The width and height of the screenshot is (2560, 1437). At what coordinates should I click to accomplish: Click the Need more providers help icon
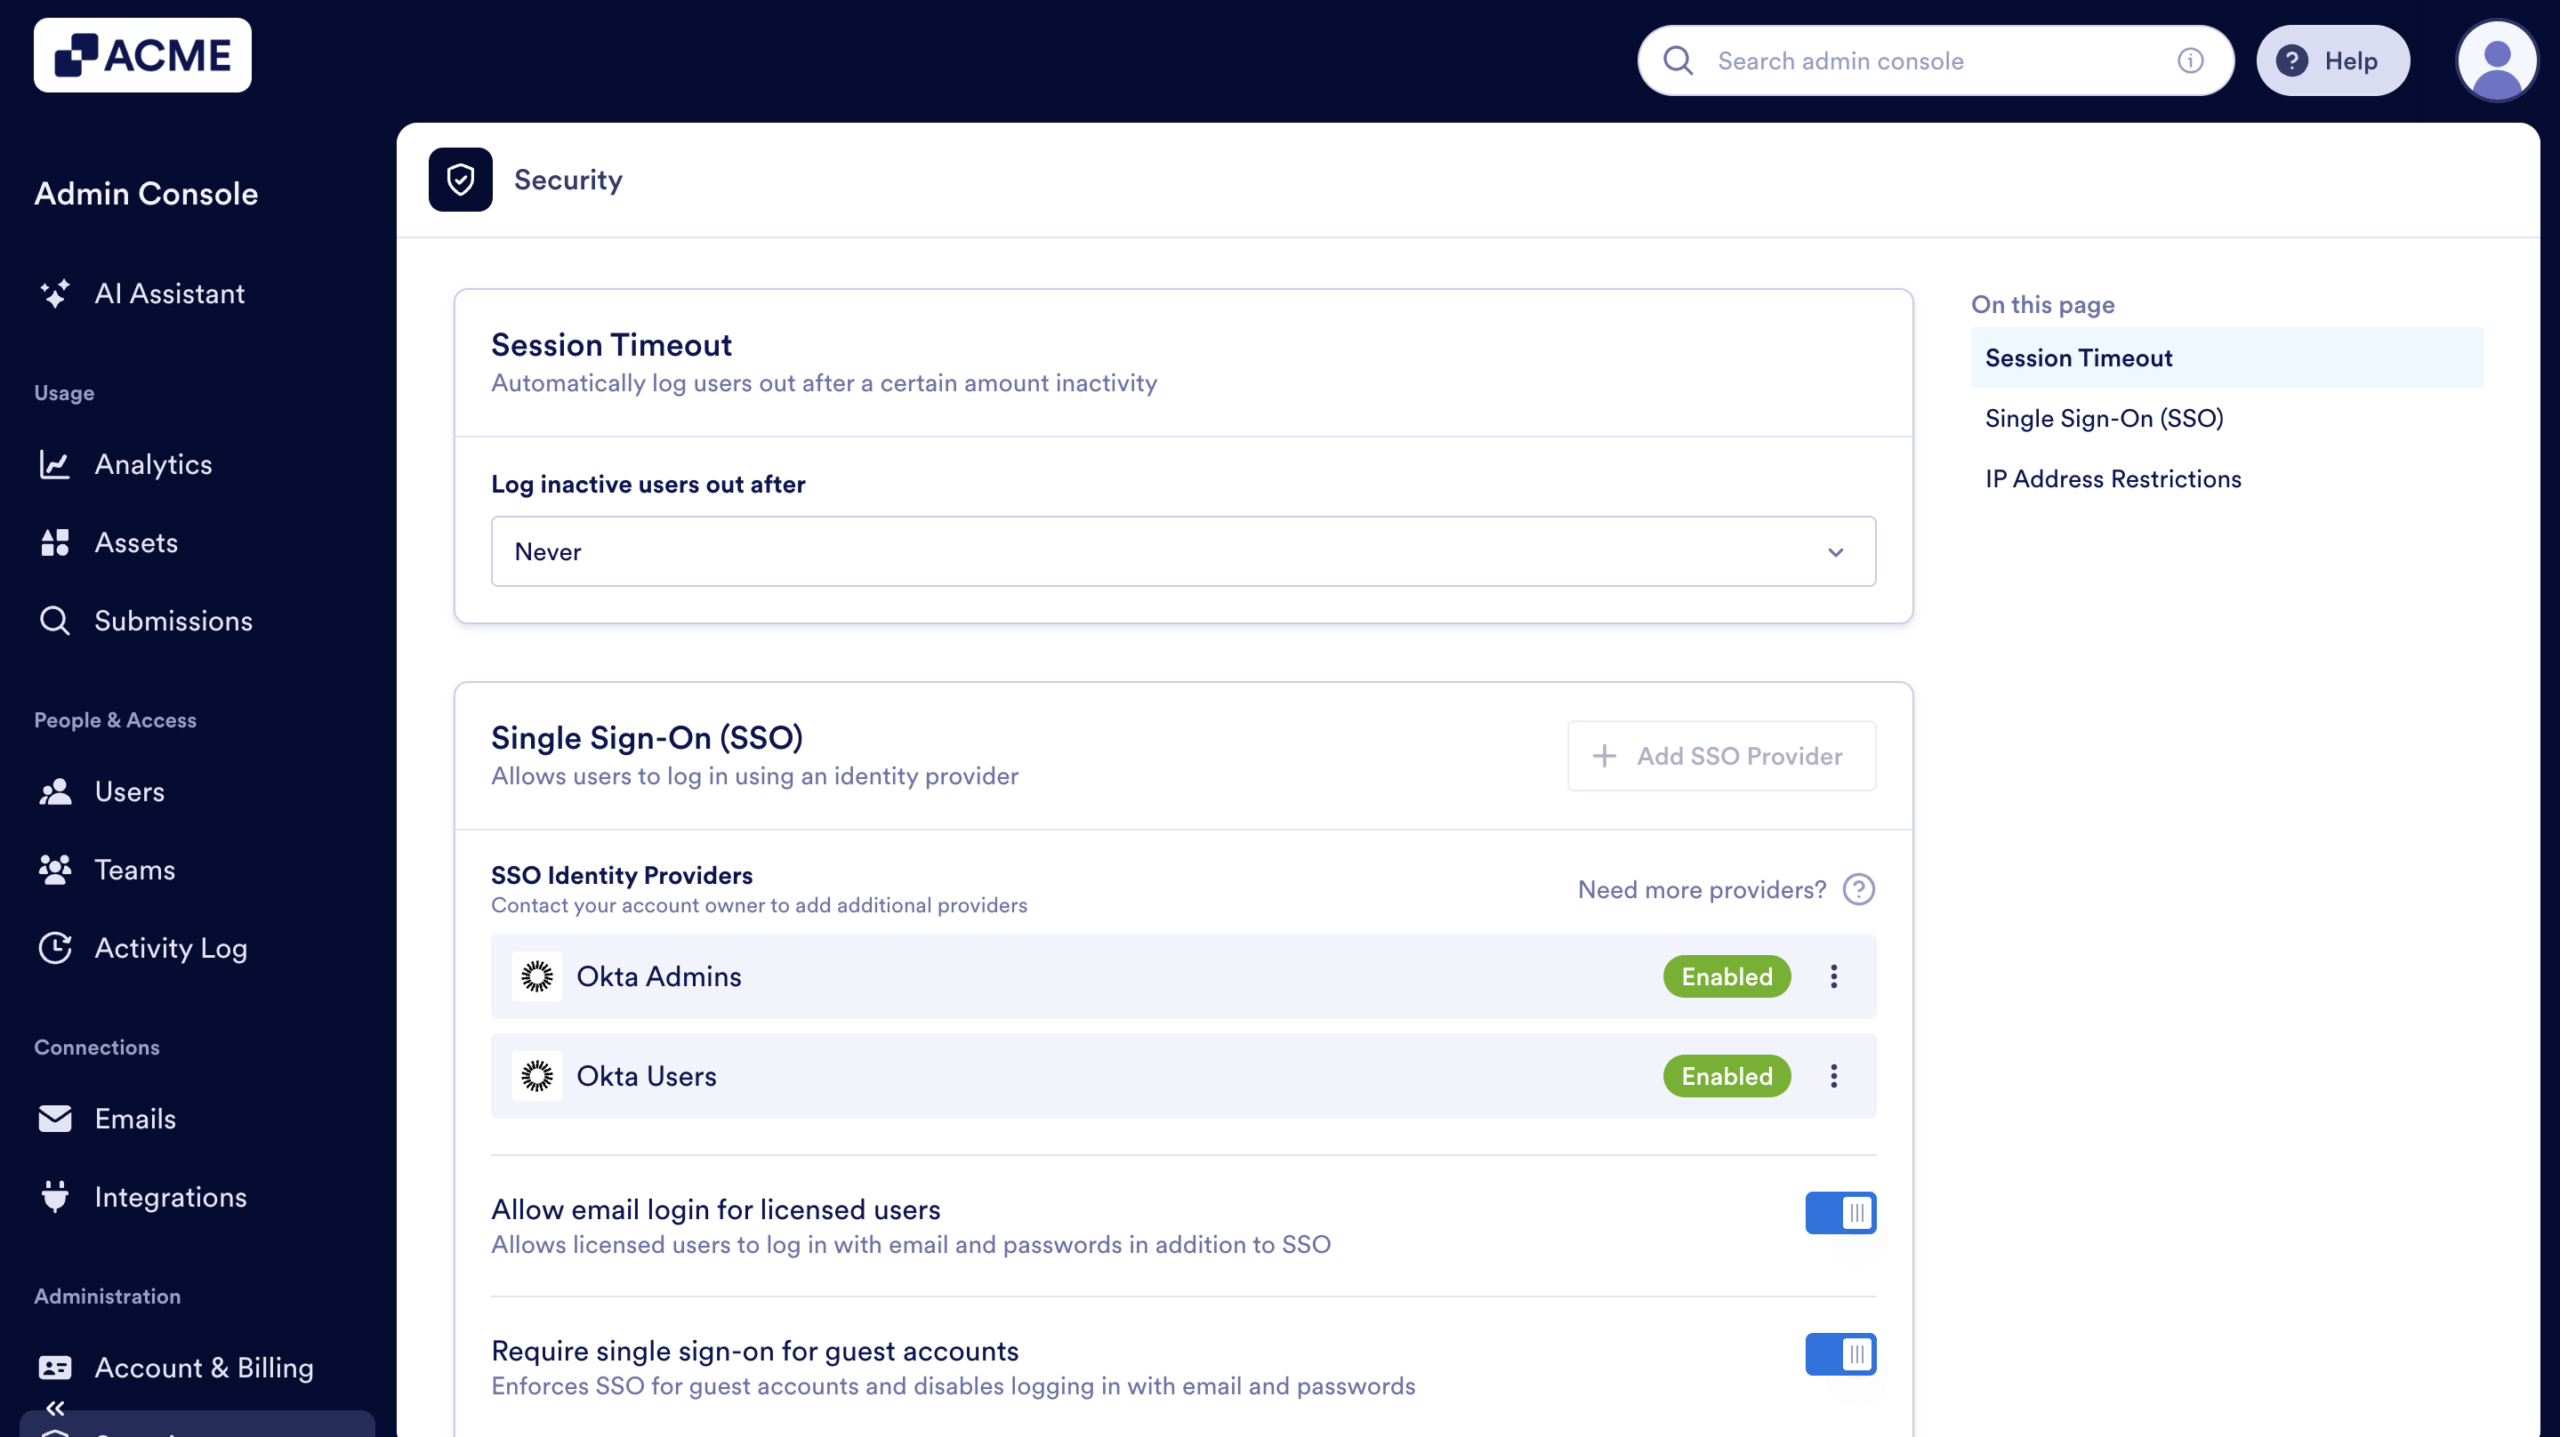pos(1858,890)
